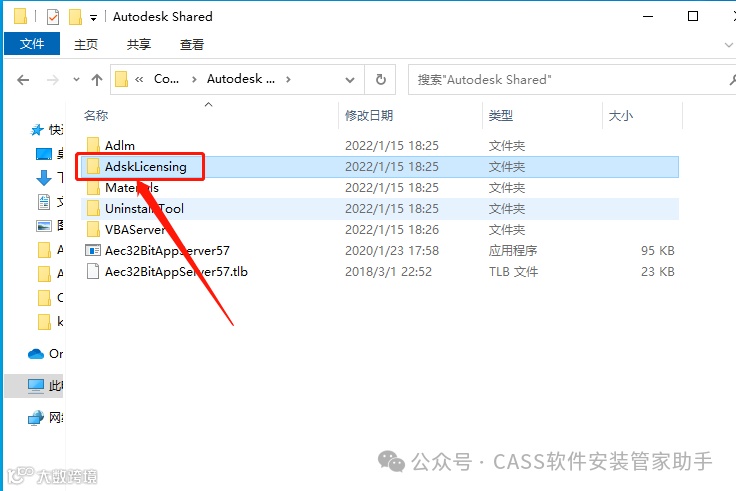This screenshot has height=491, width=736.
Task: Open Pictures icon in sidebar
Action: click(x=44, y=226)
